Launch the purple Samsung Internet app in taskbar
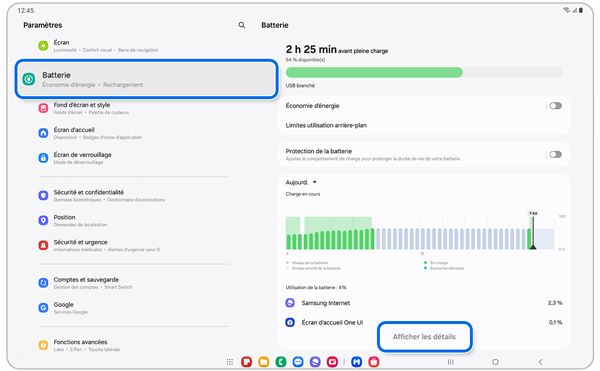 [x=315, y=361]
